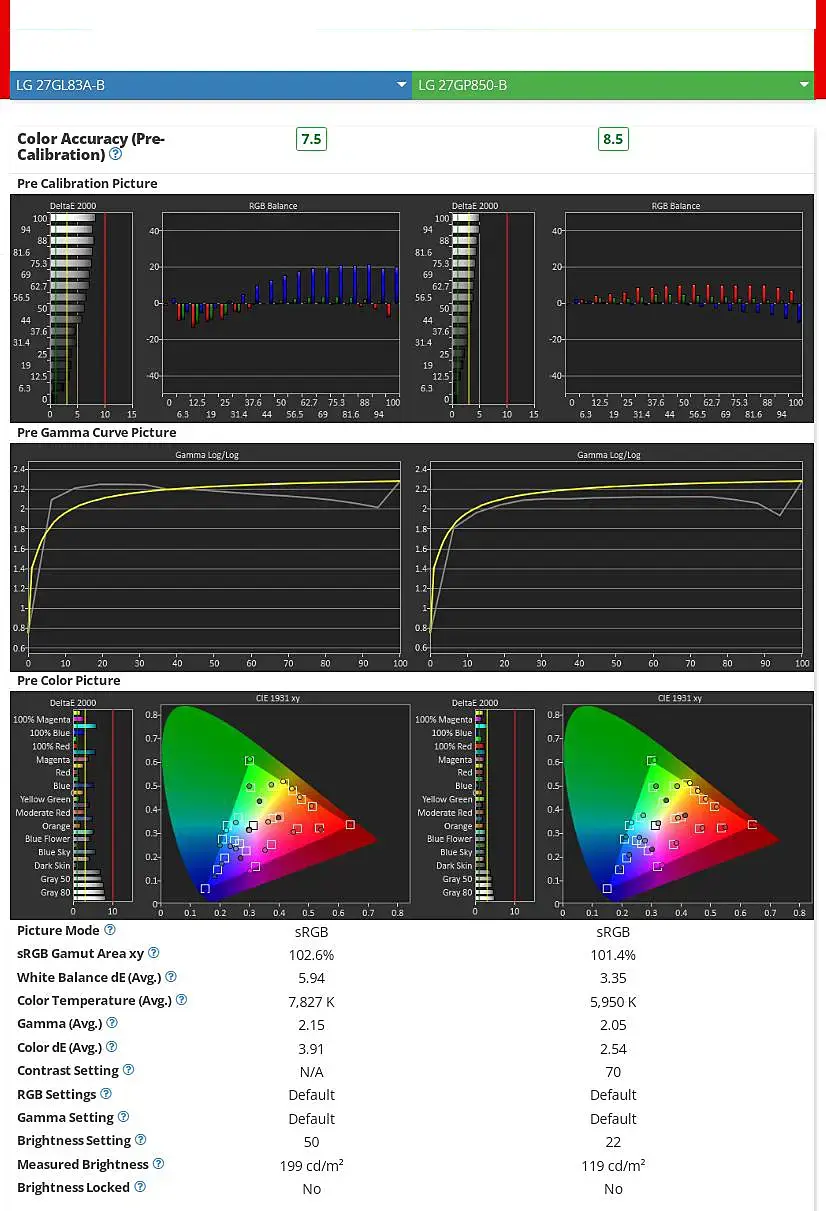The width and height of the screenshot is (826, 1211).
Task: Select the 2.05 gamma value
Action: point(613,1025)
